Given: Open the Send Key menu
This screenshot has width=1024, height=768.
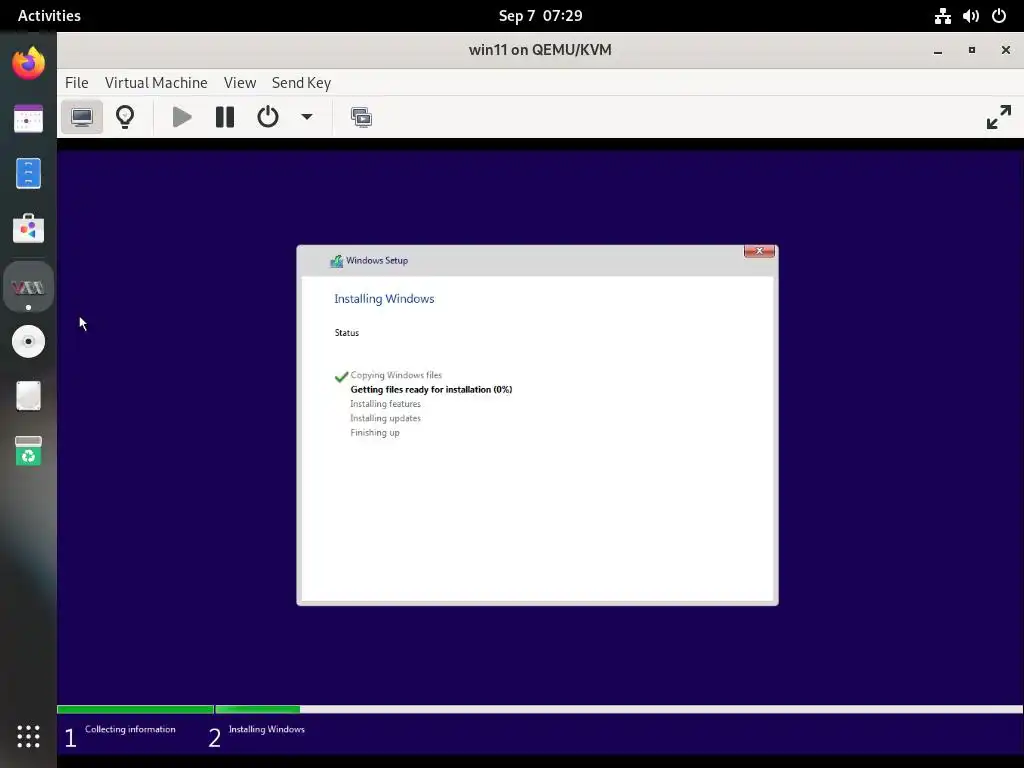Looking at the screenshot, I should click(301, 83).
